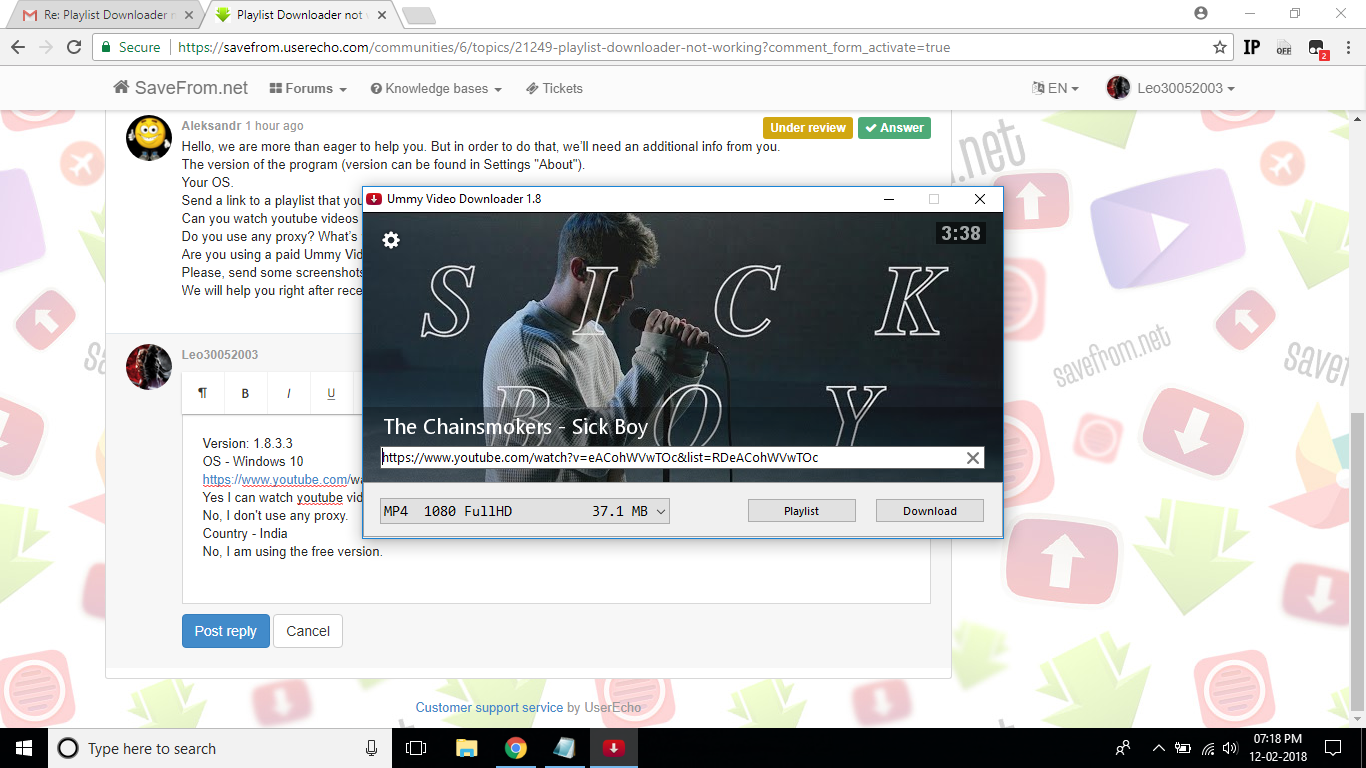Viewport: 1366px width, 768px height.
Task: Cancel the reply
Action: click(x=308, y=631)
